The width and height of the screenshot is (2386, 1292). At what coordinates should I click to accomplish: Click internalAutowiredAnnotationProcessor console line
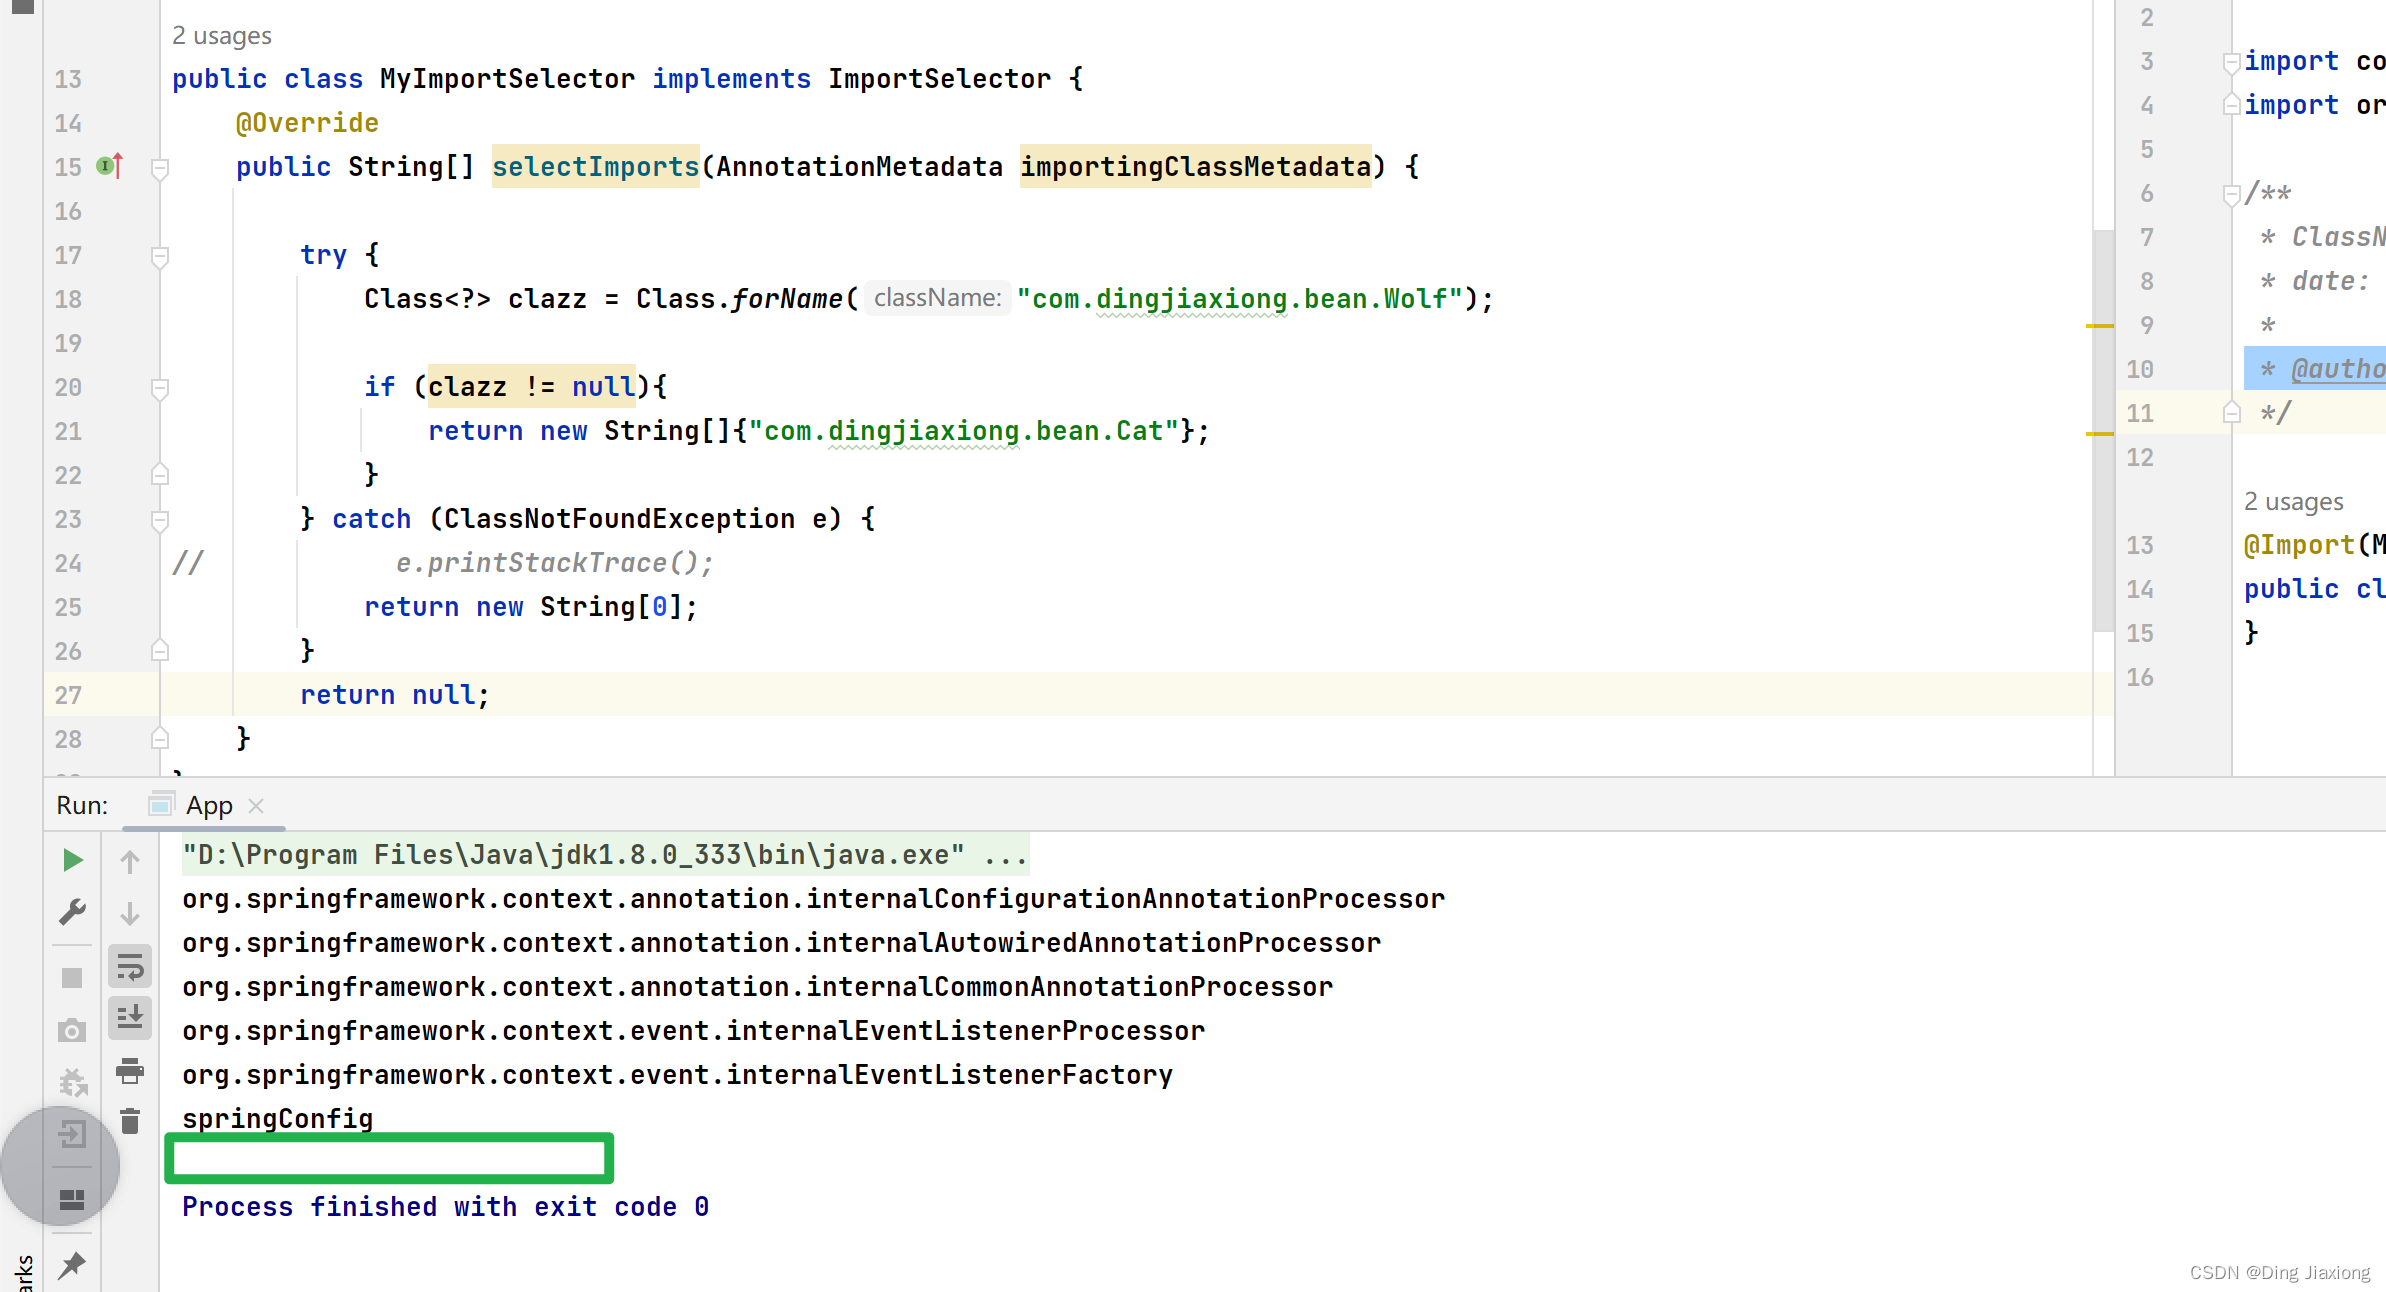tap(781, 942)
